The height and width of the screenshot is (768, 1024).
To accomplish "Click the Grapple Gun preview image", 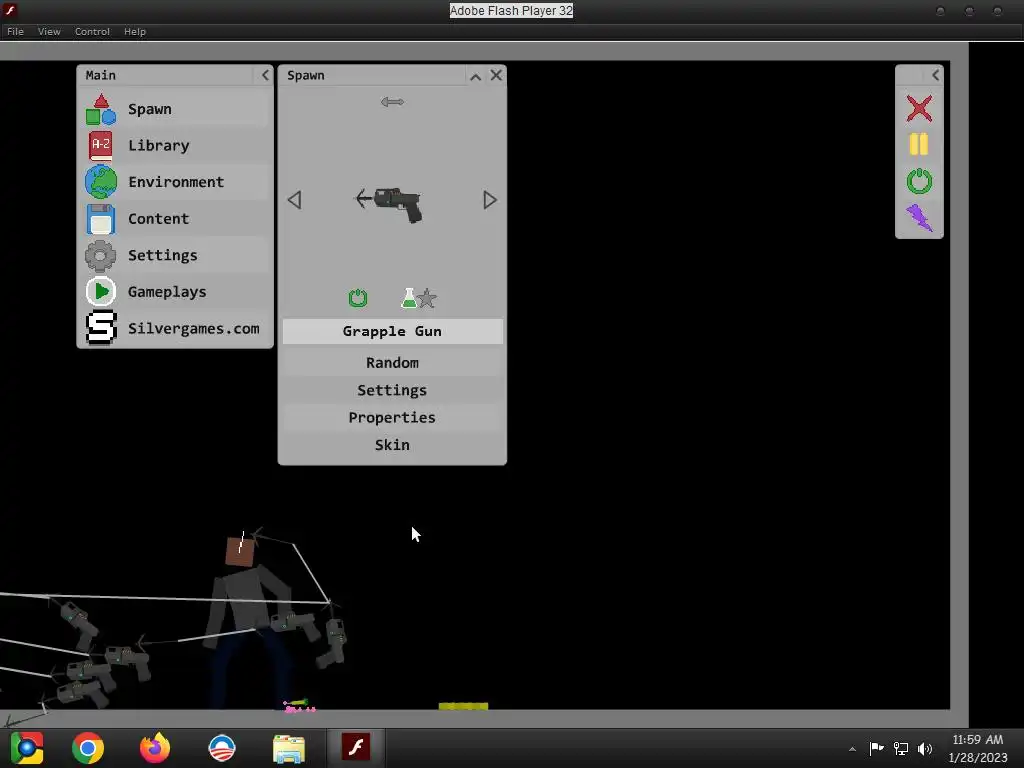I will (389, 204).
